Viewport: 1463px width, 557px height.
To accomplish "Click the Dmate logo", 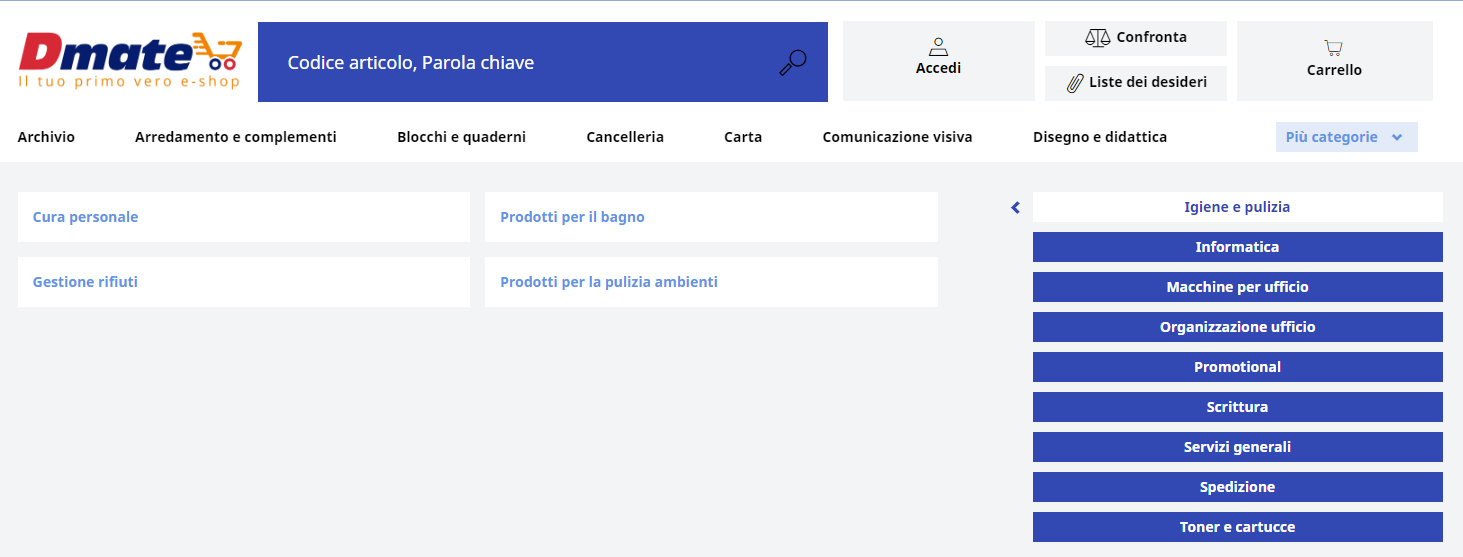I will click(x=130, y=60).
